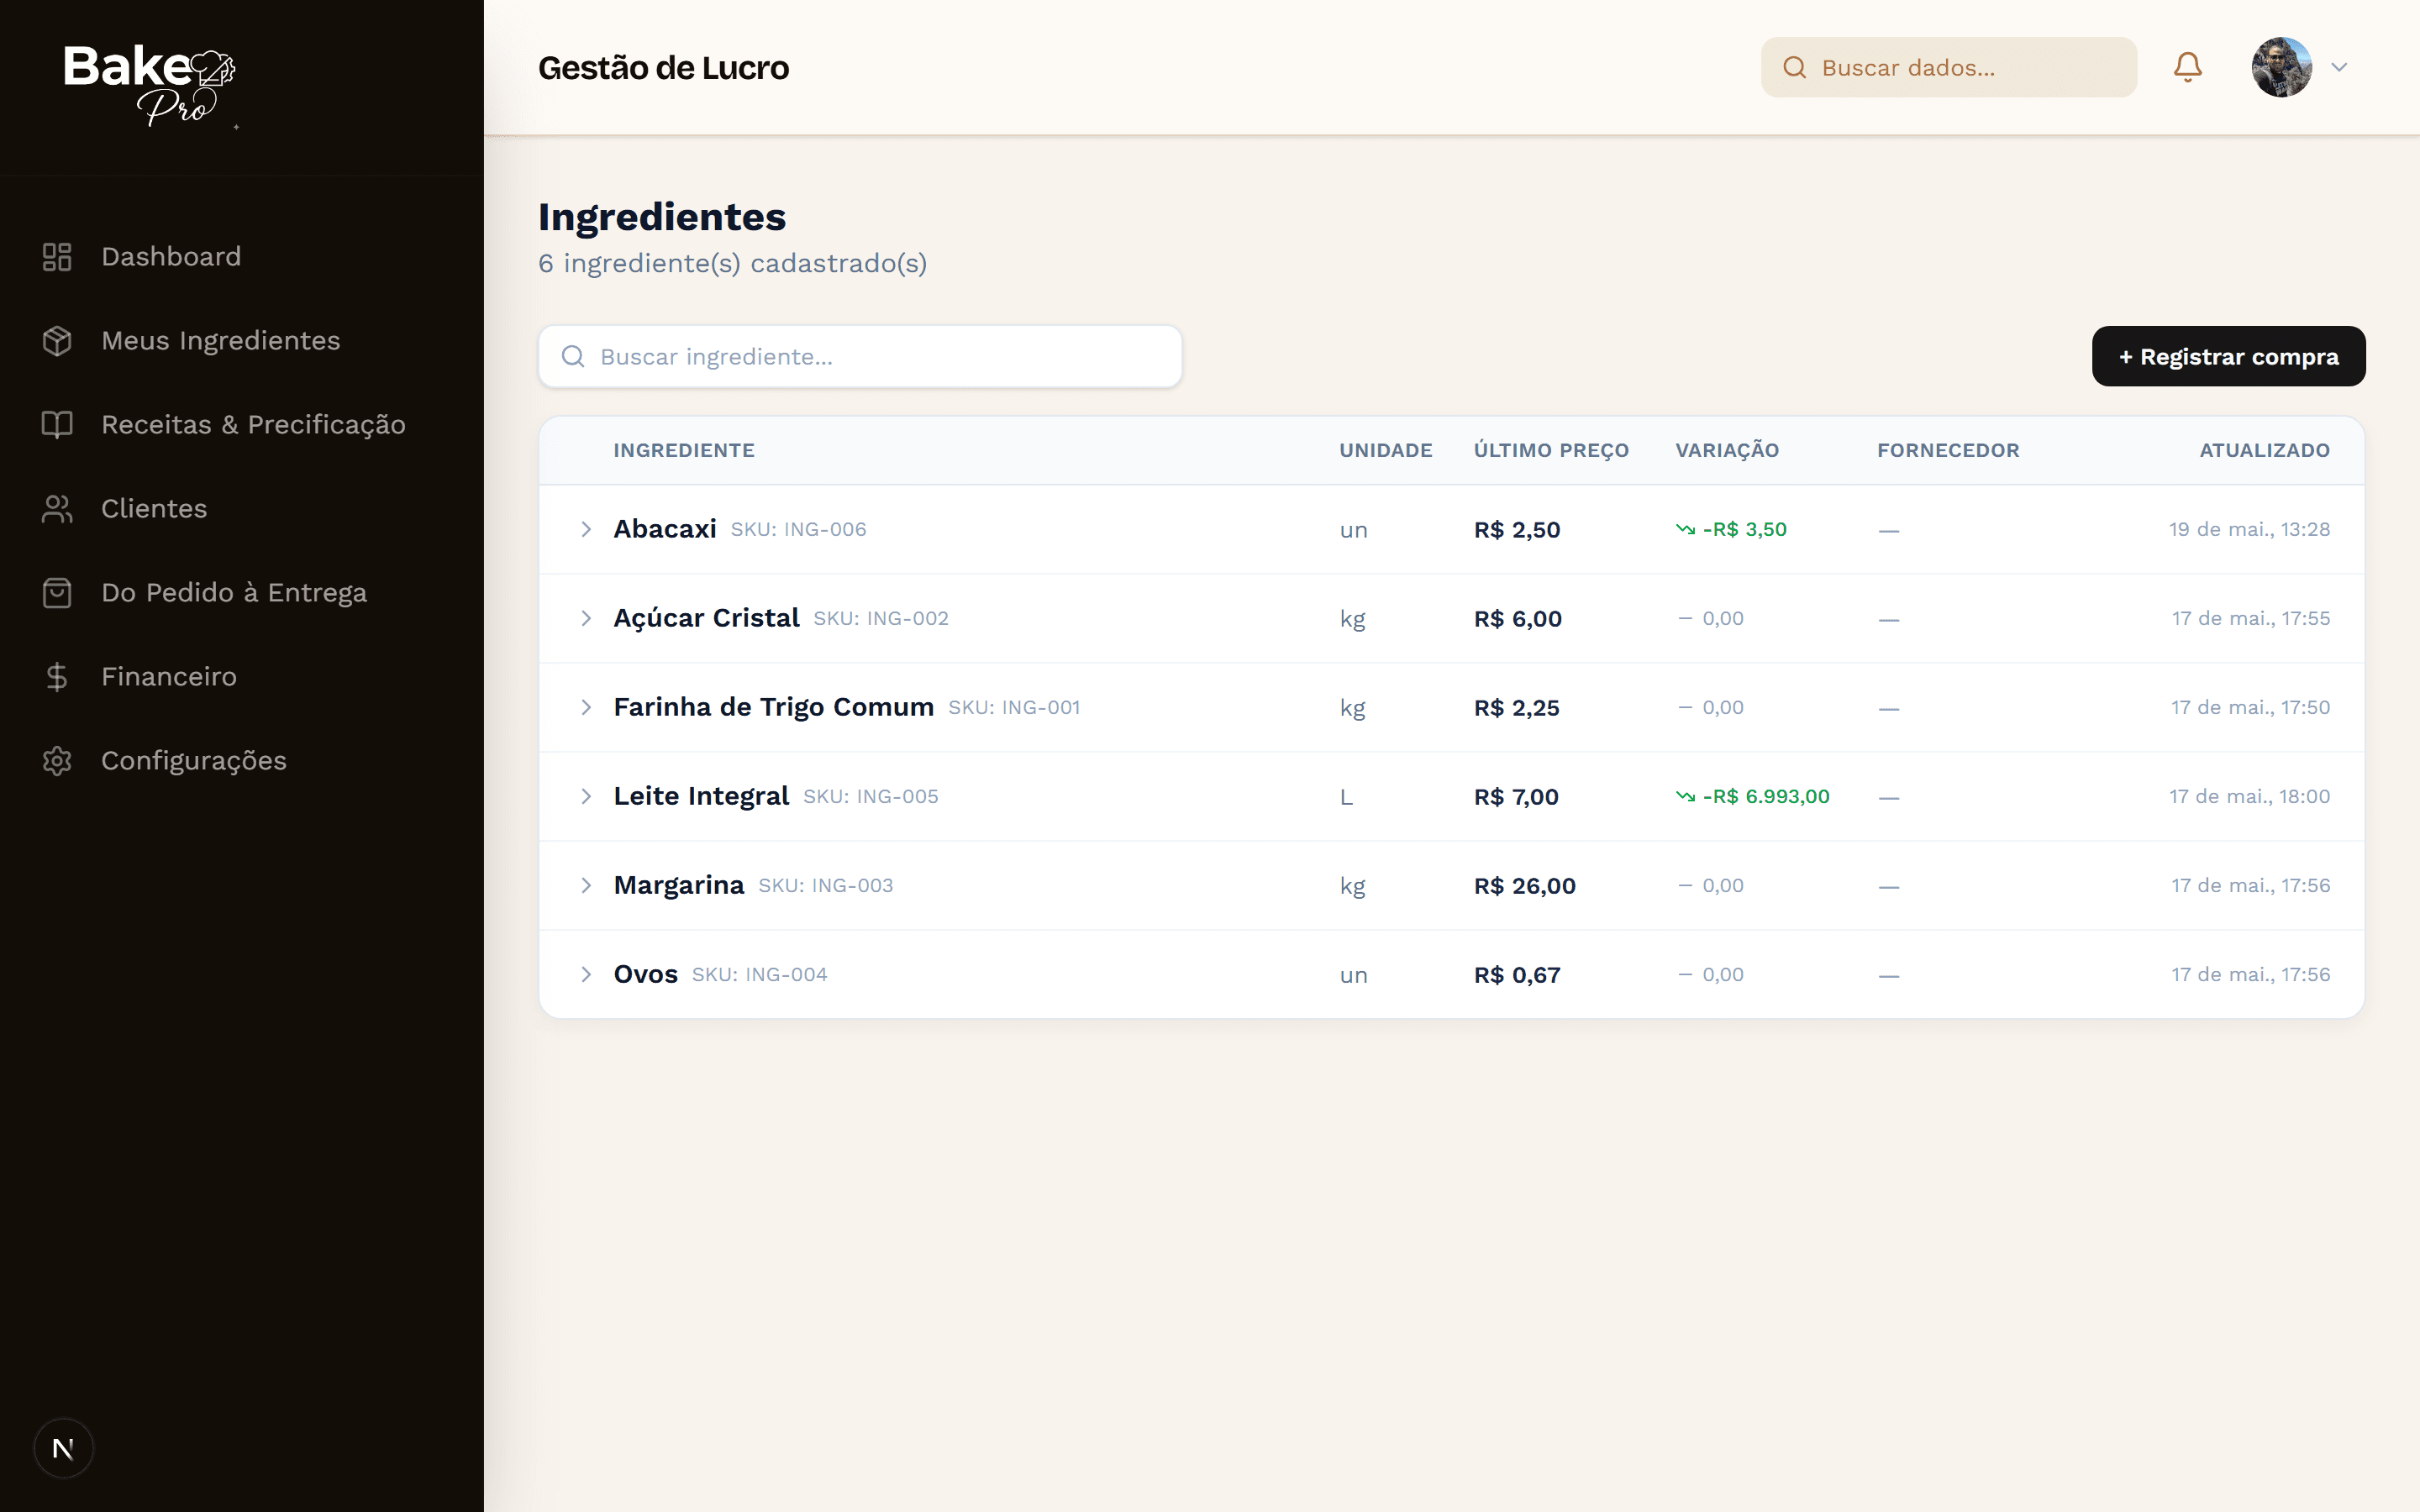Image resolution: width=2420 pixels, height=1512 pixels.
Task: Focus the Buscar ingrediente search field
Action: [x=860, y=356]
